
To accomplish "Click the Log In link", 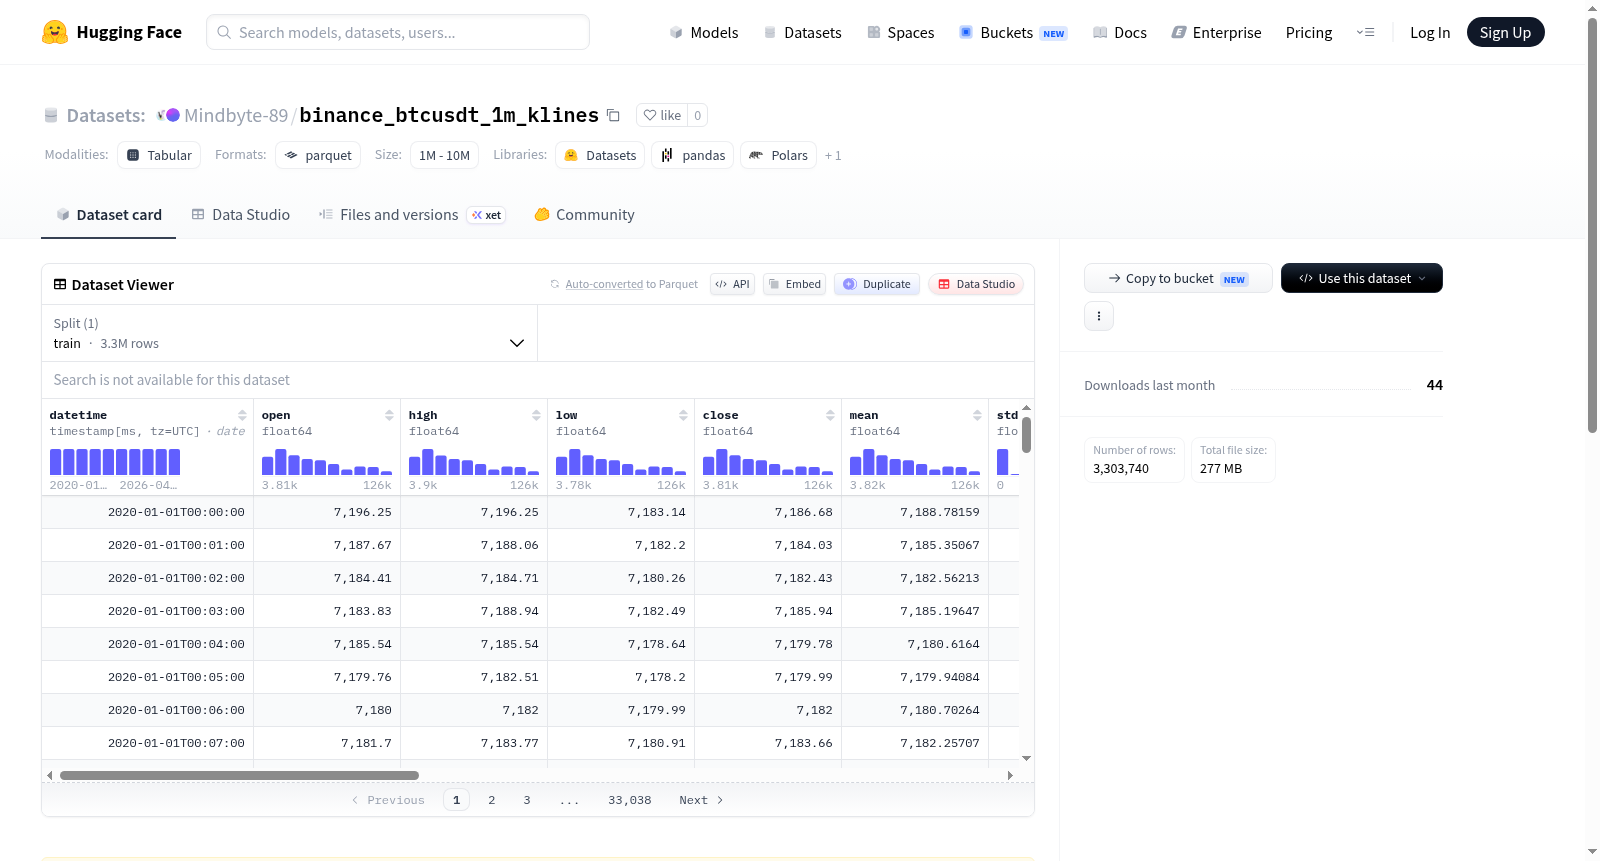I will click(x=1430, y=32).
